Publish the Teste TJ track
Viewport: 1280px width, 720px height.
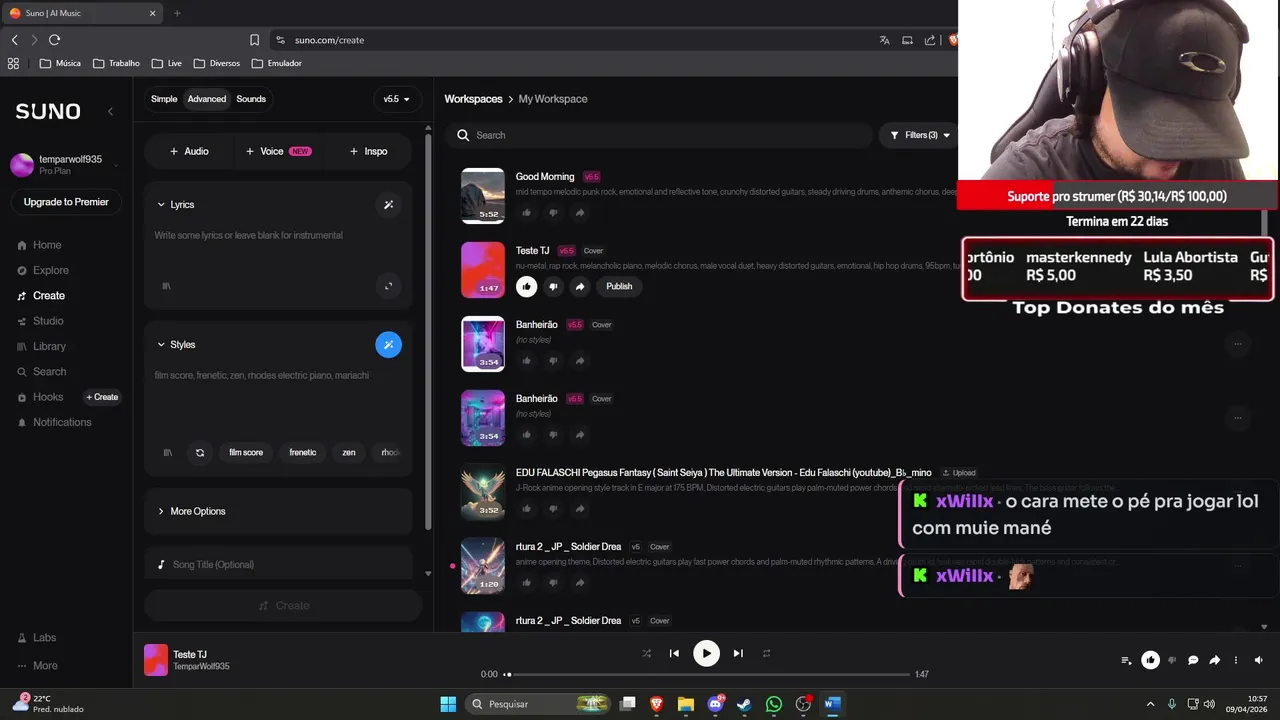click(619, 286)
